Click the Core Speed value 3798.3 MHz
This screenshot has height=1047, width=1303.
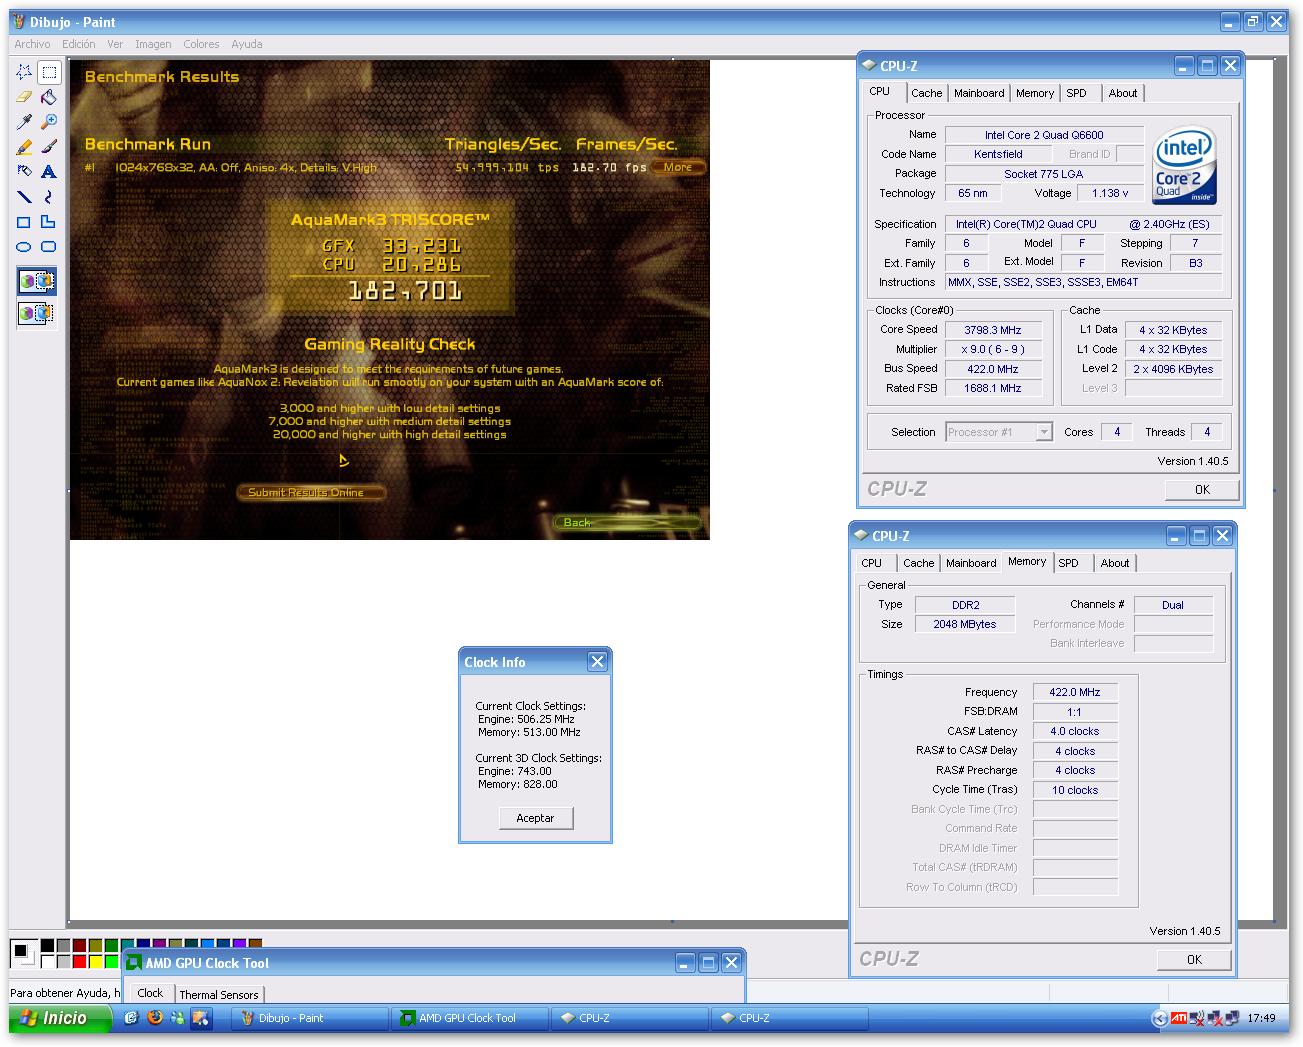point(993,330)
